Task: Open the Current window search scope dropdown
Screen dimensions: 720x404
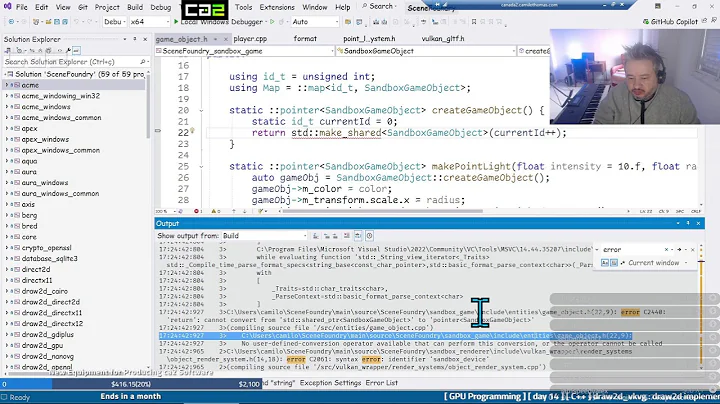Action: point(657,263)
